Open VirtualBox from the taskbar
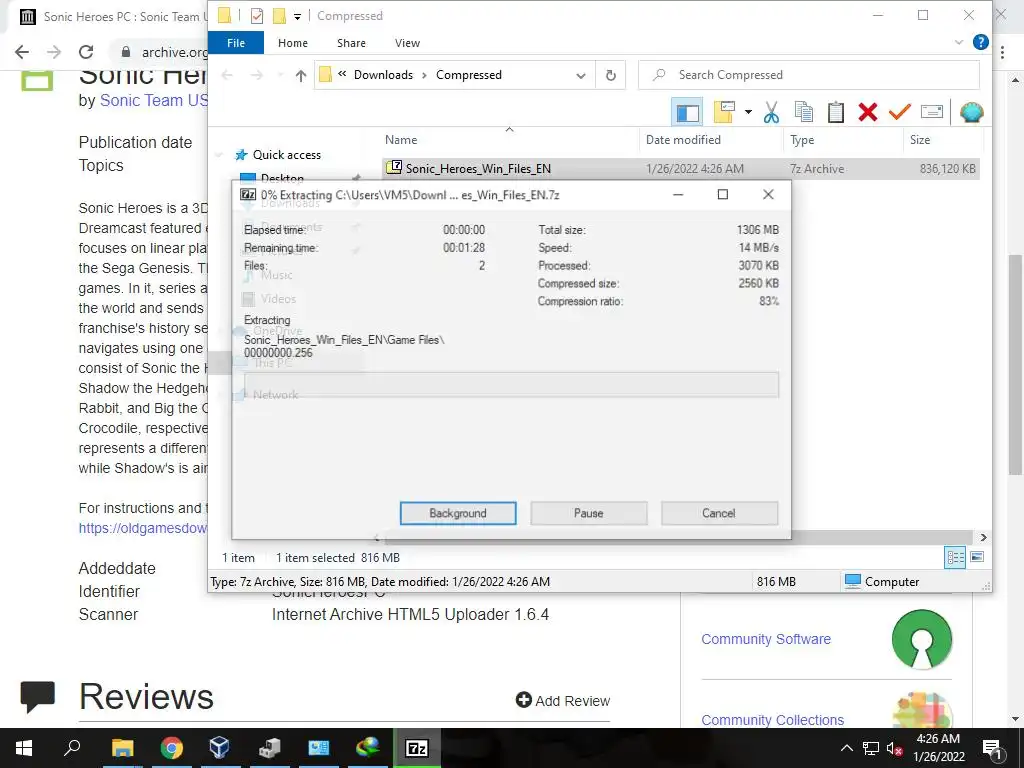 [x=219, y=748]
